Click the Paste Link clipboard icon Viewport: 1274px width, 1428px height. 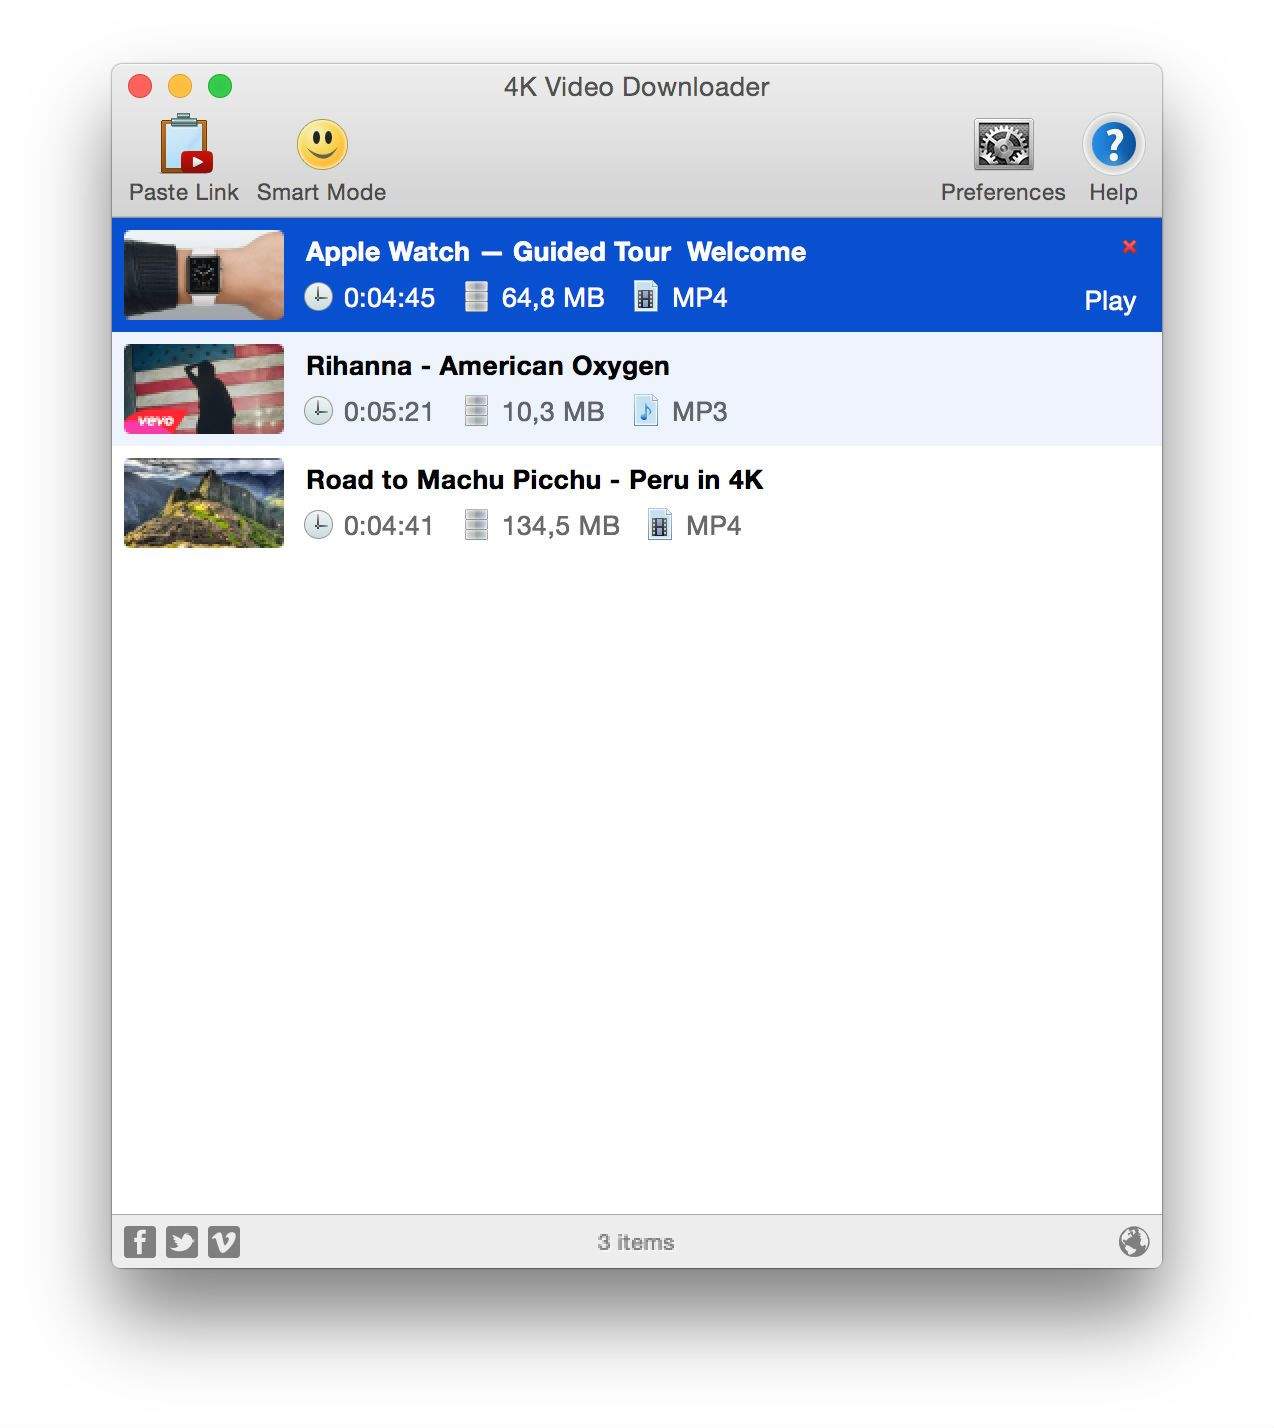[185, 146]
